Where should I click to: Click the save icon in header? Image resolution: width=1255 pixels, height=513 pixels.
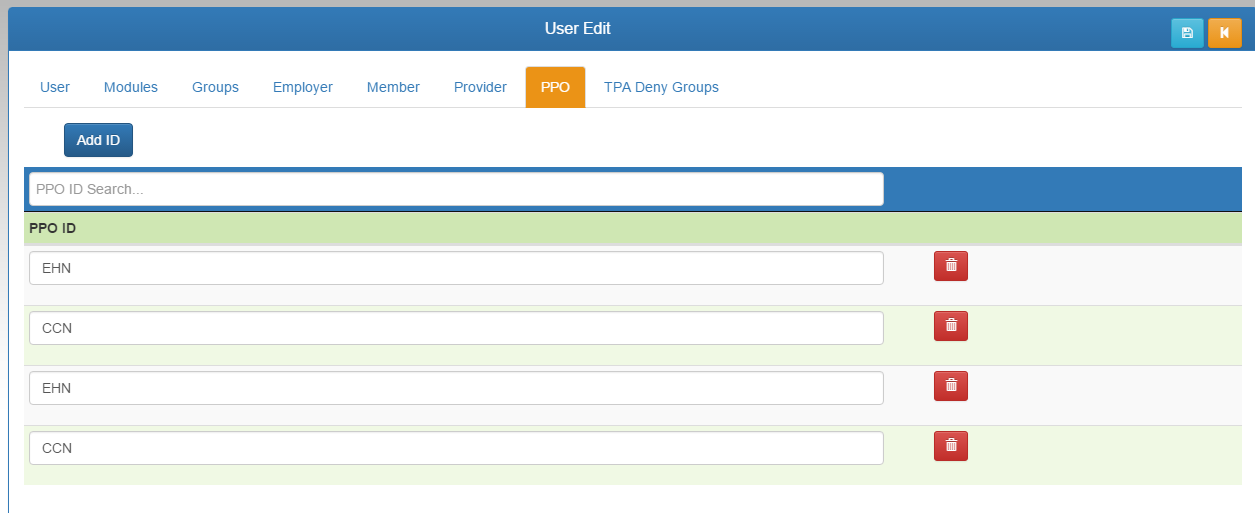click(x=1187, y=33)
